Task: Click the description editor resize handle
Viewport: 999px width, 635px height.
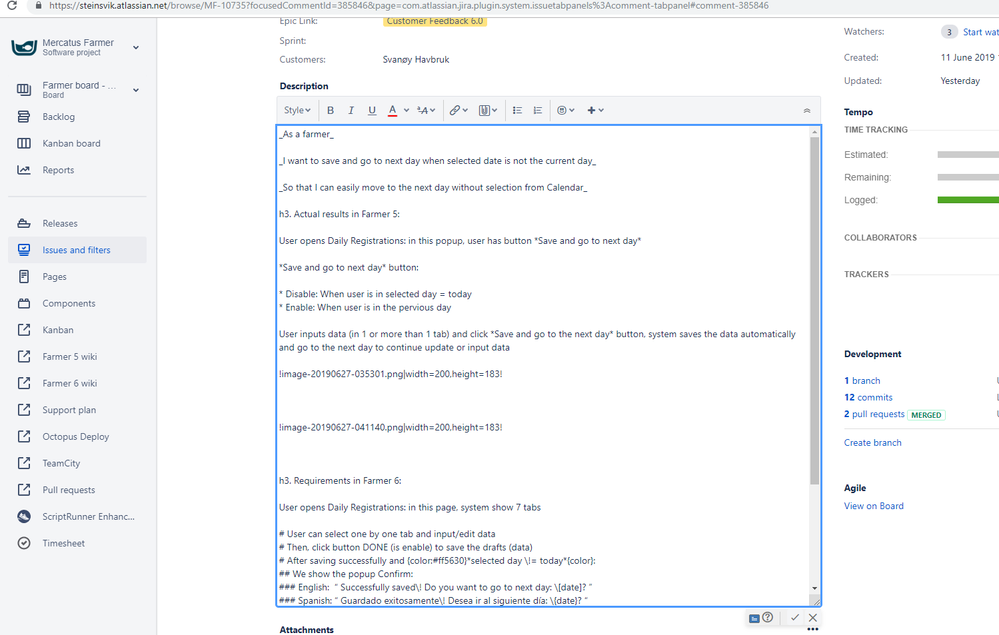Action: [815, 600]
